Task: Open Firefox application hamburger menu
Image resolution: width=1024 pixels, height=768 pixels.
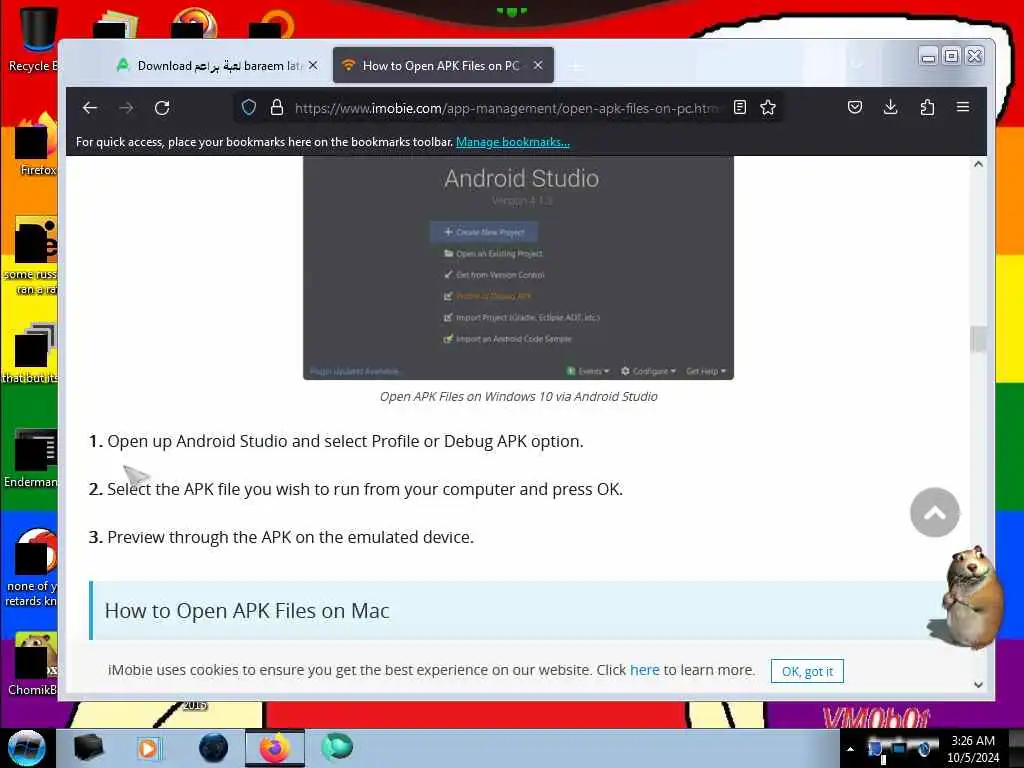Action: tap(963, 107)
